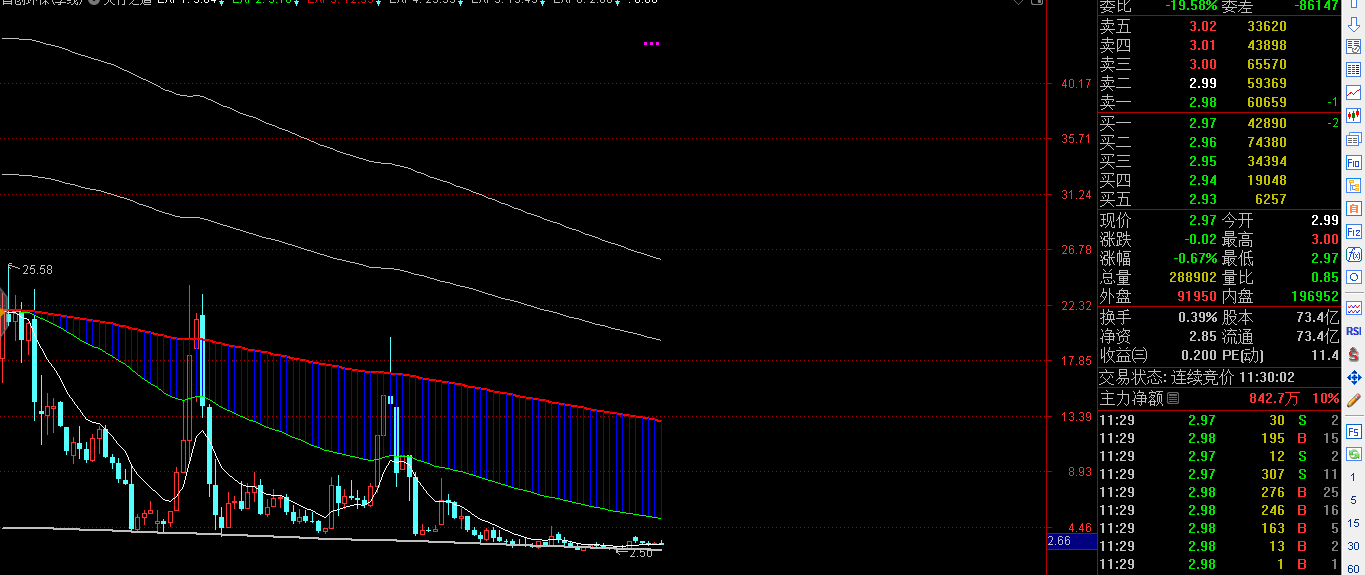Click the small list icon beside 主力净额
The image size is (1365, 575).
[x=1173, y=398]
